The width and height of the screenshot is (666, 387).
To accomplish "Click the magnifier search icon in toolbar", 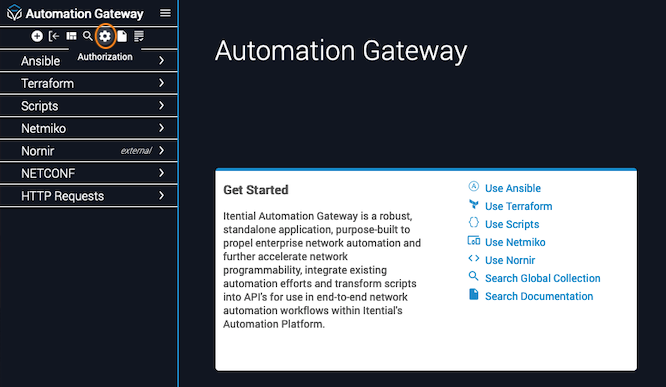I will tap(87, 37).
